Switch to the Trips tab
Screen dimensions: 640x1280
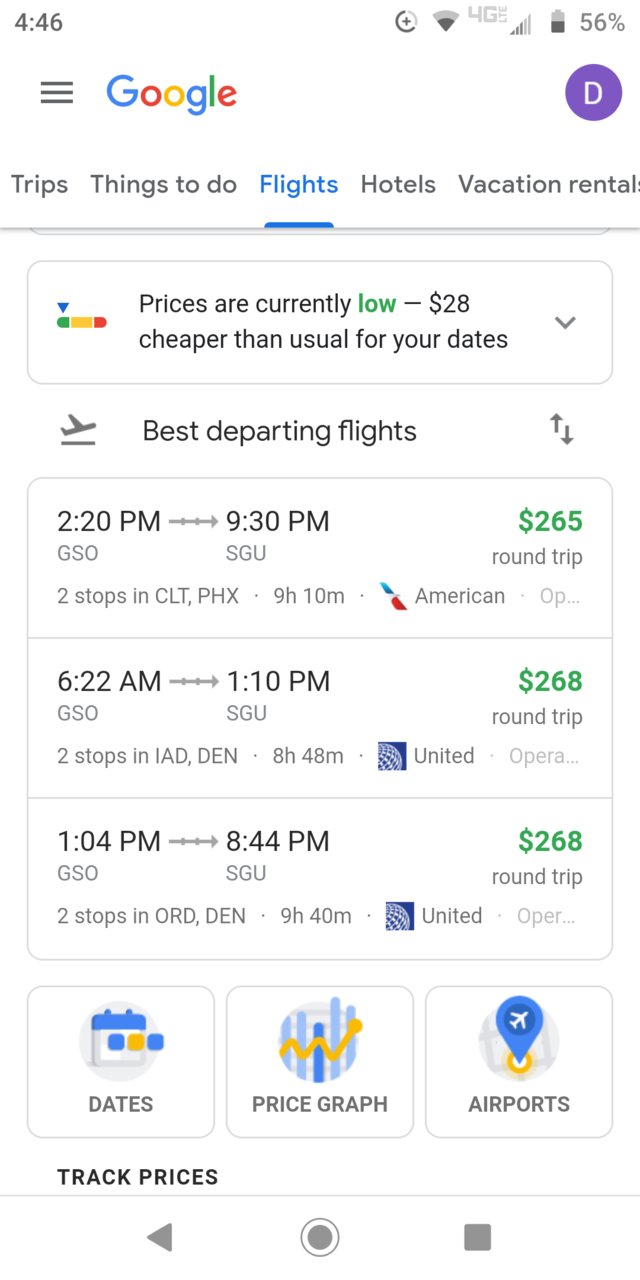(x=40, y=184)
